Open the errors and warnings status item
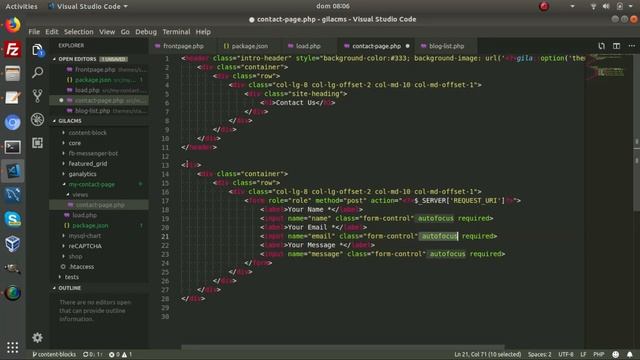The width and height of the screenshot is (640, 360). coord(120,354)
